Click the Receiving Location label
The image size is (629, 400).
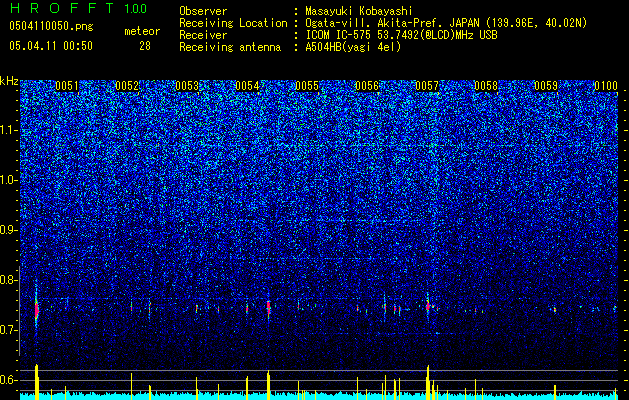pyautogui.click(x=233, y=23)
